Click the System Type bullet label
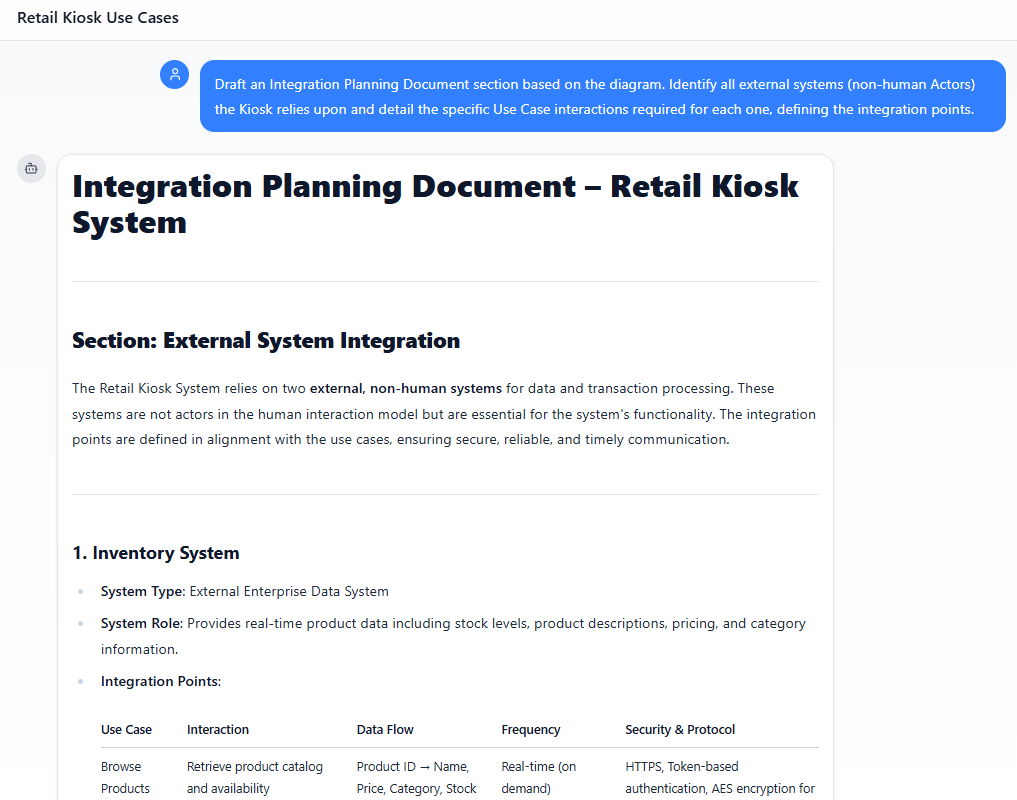 tap(142, 591)
